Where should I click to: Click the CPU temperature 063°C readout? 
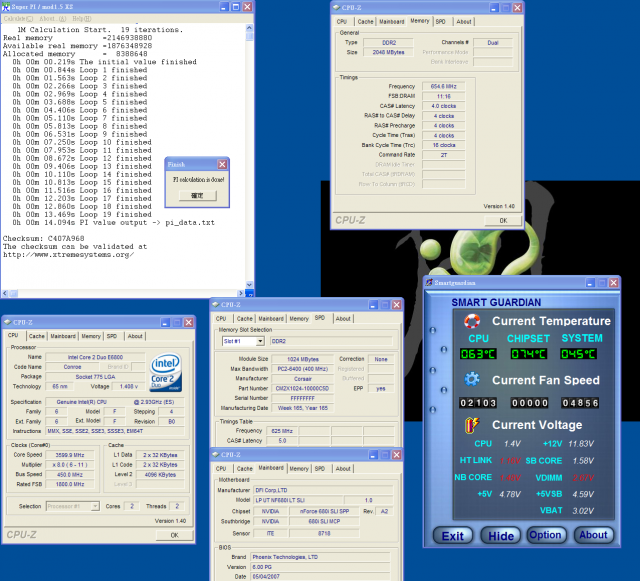click(x=478, y=354)
